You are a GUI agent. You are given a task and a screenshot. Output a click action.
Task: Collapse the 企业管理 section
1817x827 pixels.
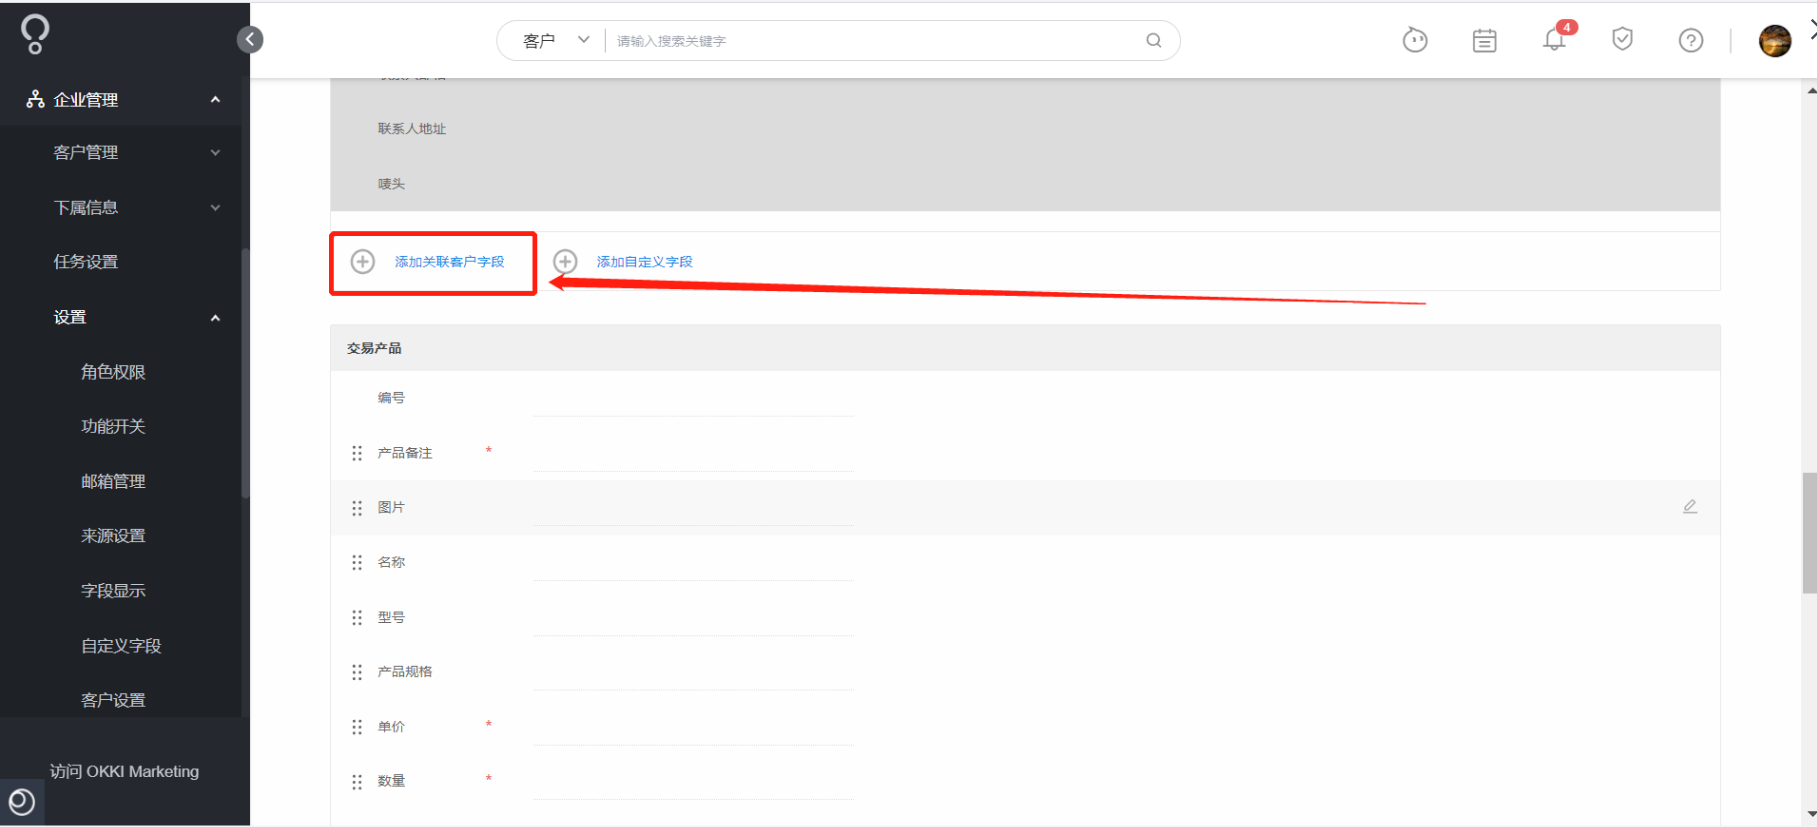[215, 99]
